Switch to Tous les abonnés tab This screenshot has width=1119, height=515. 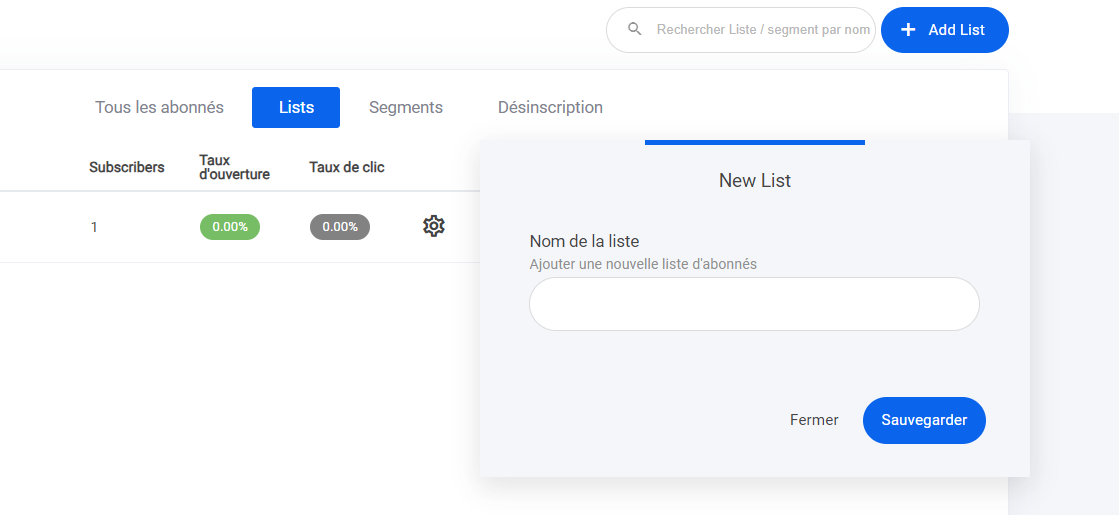(x=159, y=107)
